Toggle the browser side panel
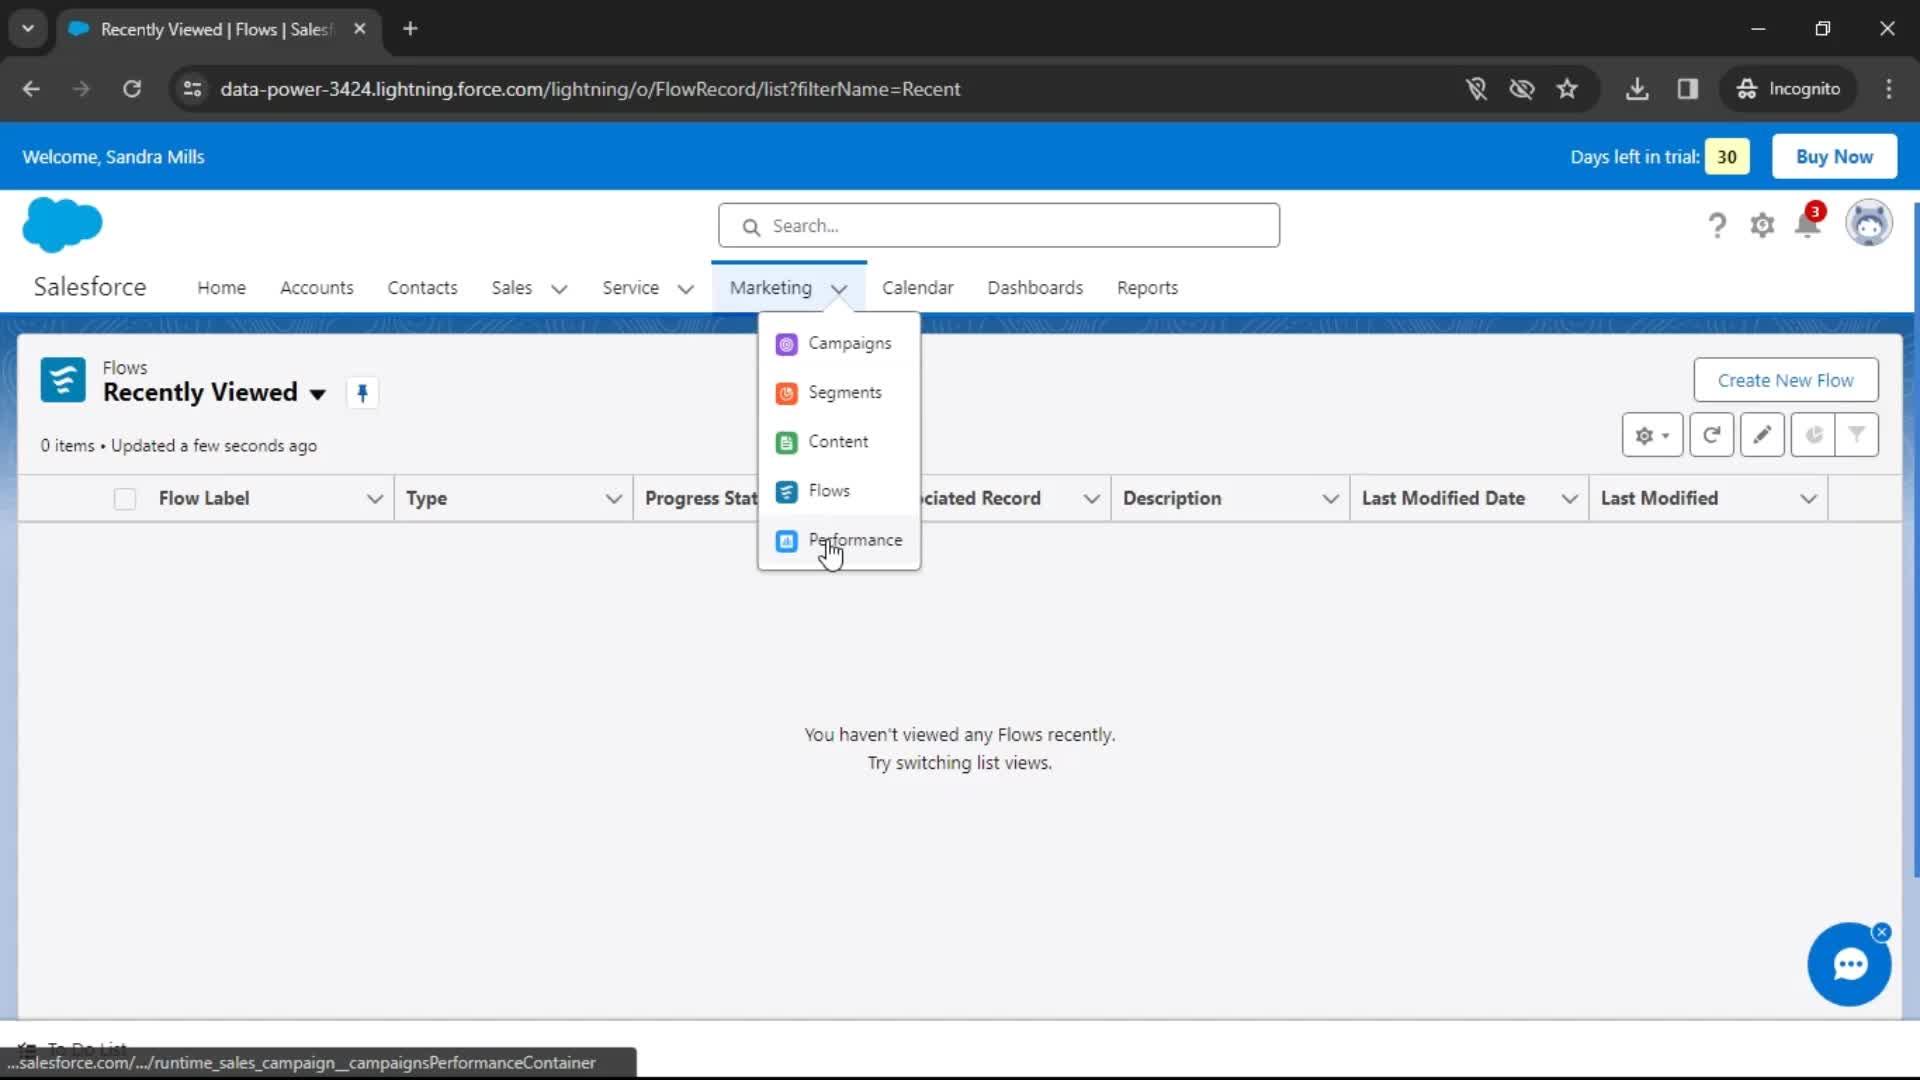The image size is (1920, 1080). coord(1688,89)
